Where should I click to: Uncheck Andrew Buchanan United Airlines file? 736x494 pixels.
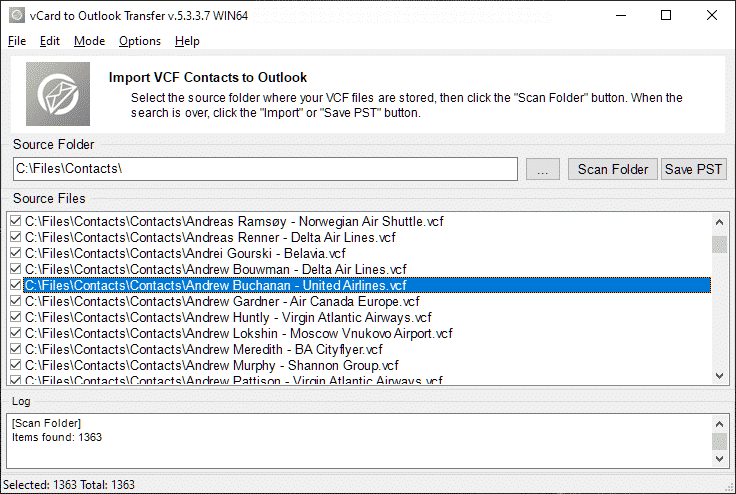(15, 285)
